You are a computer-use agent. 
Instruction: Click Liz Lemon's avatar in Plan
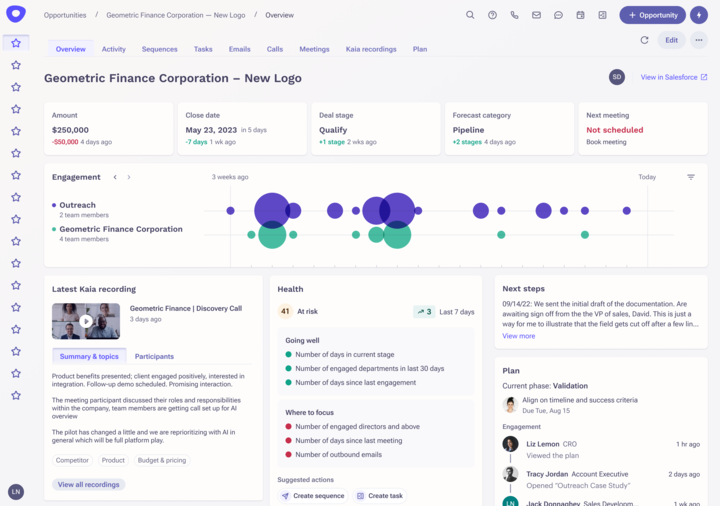coord(510,444)
